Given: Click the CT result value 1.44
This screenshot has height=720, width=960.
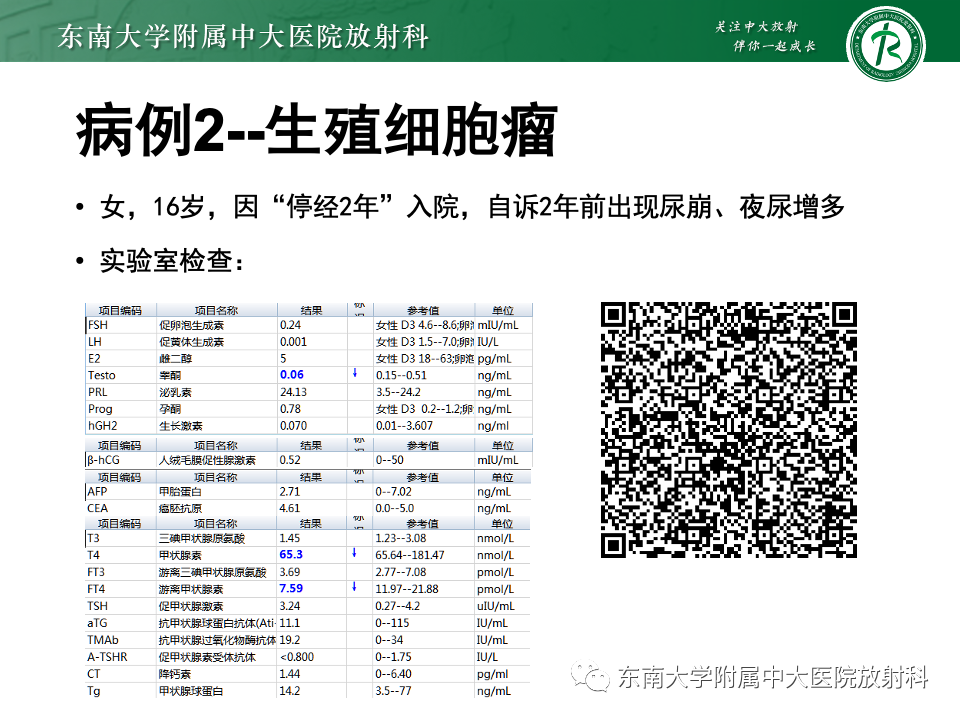Looking at the screenshot, I should point(290,673).
